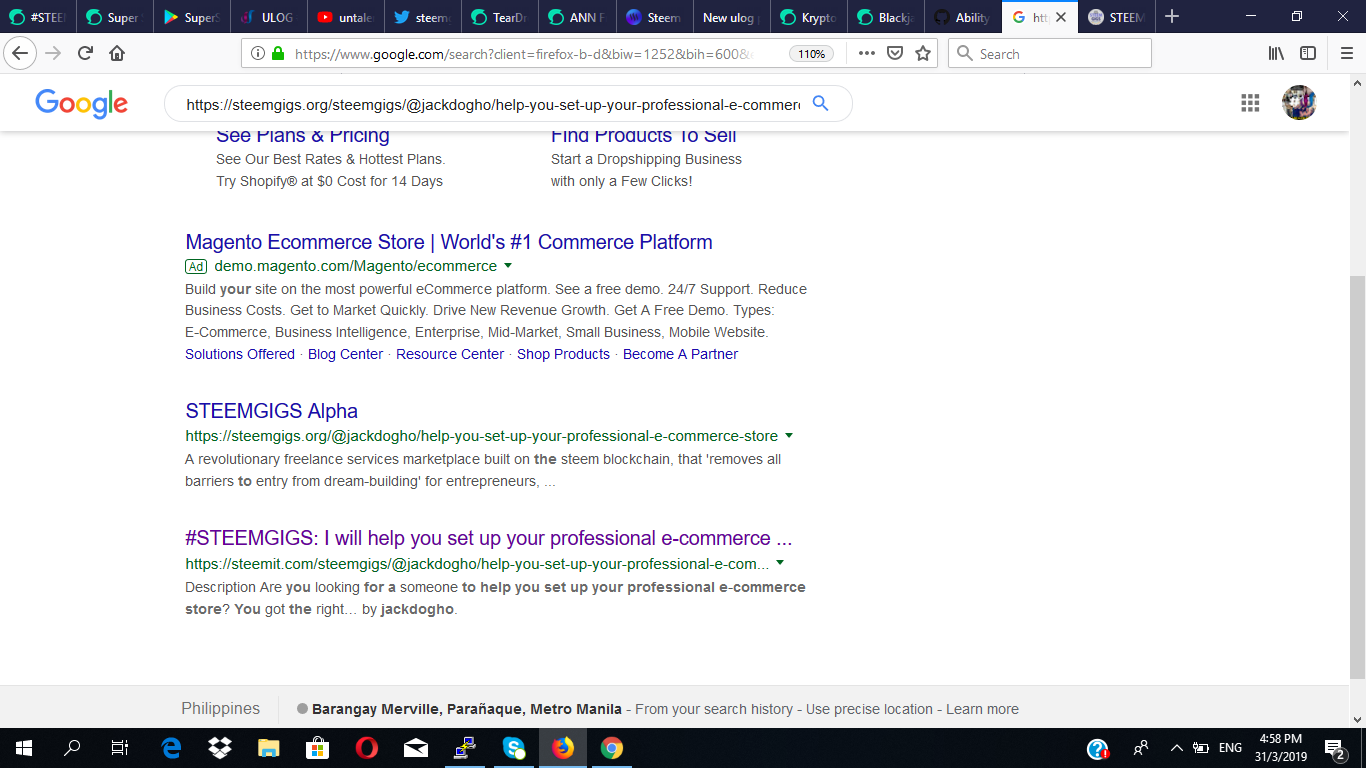
Task: Expand the steemit.com result dropdown arrow
Action: [x=780, y=563]
